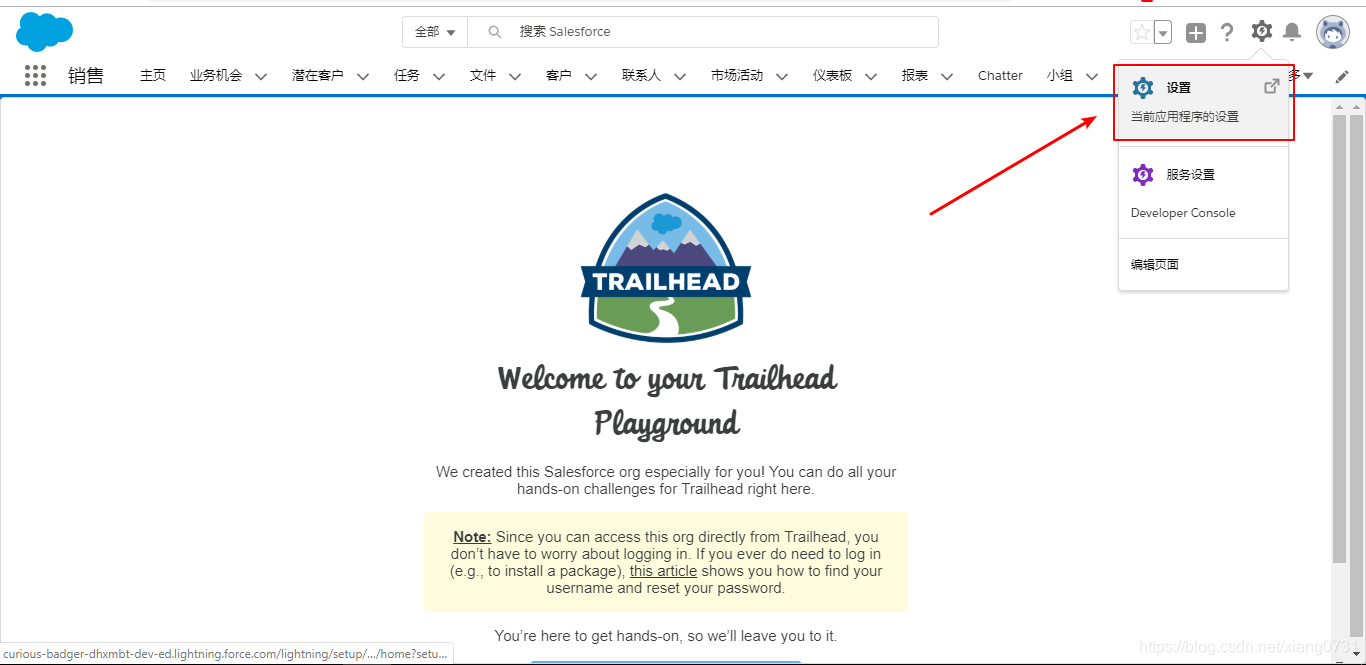Open the help question mark icon

tap(1227, 33)
